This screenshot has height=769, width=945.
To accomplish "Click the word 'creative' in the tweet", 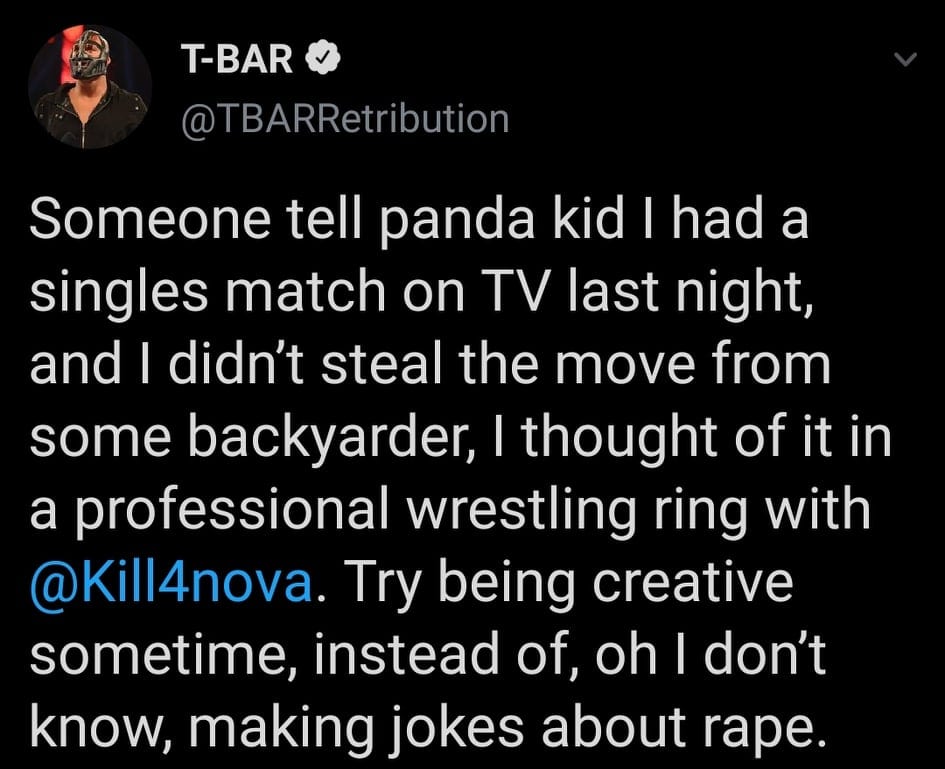I will (692, 581).
